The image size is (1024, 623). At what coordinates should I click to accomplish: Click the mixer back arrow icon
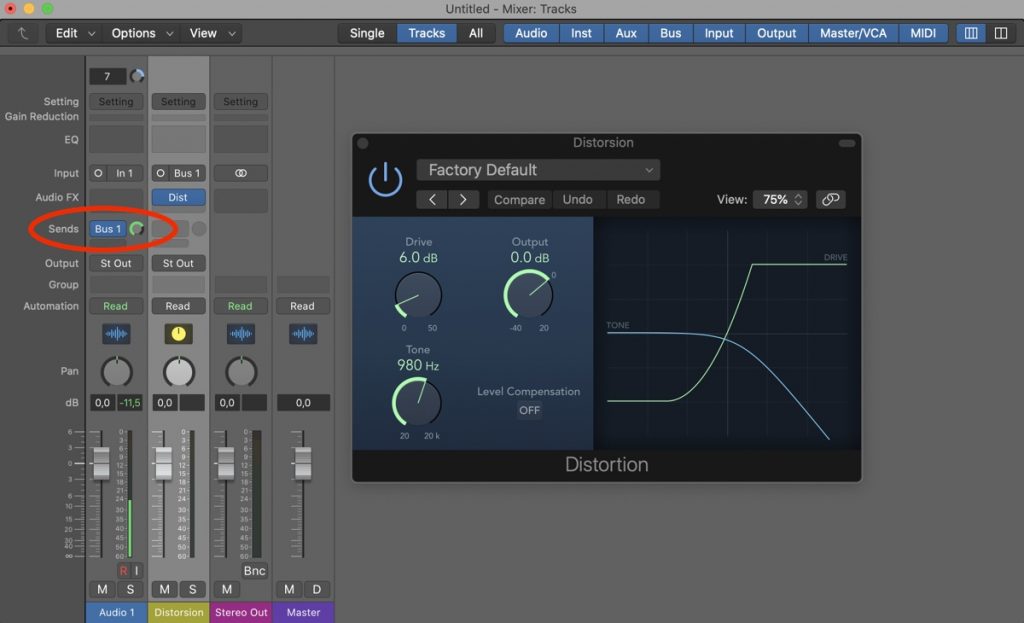click(23, 33)
